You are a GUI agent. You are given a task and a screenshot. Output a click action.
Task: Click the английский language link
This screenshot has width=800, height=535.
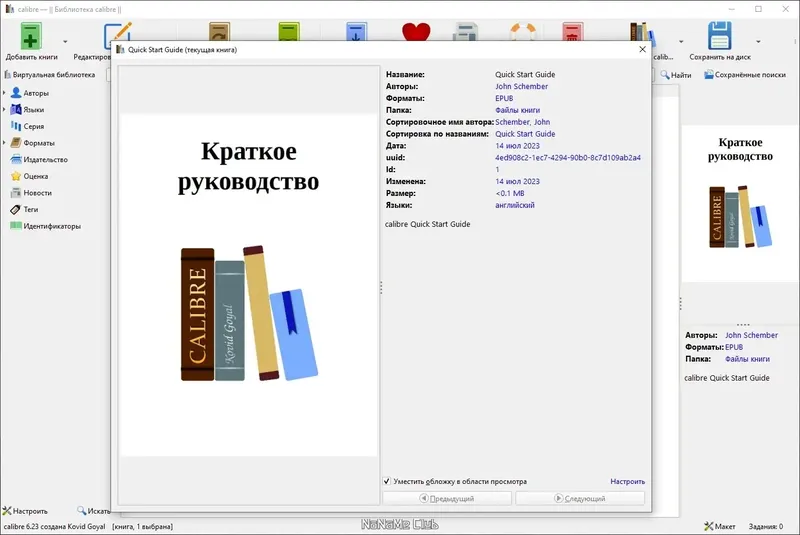click(515, 205)
